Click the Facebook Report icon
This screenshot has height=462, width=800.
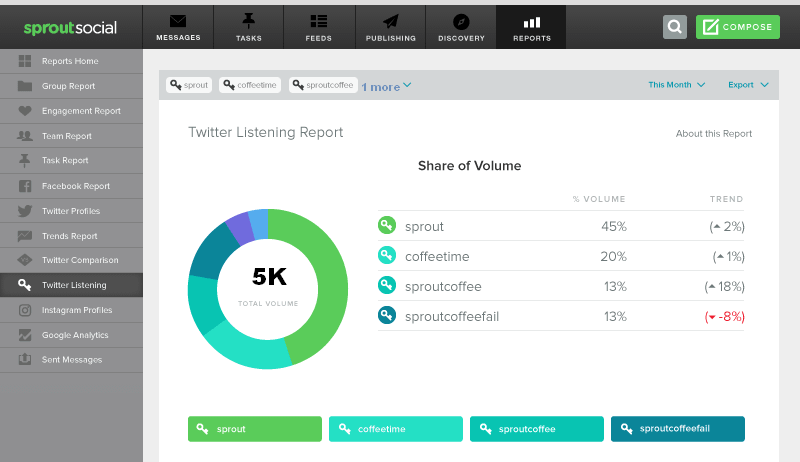(x=24, y=186)
